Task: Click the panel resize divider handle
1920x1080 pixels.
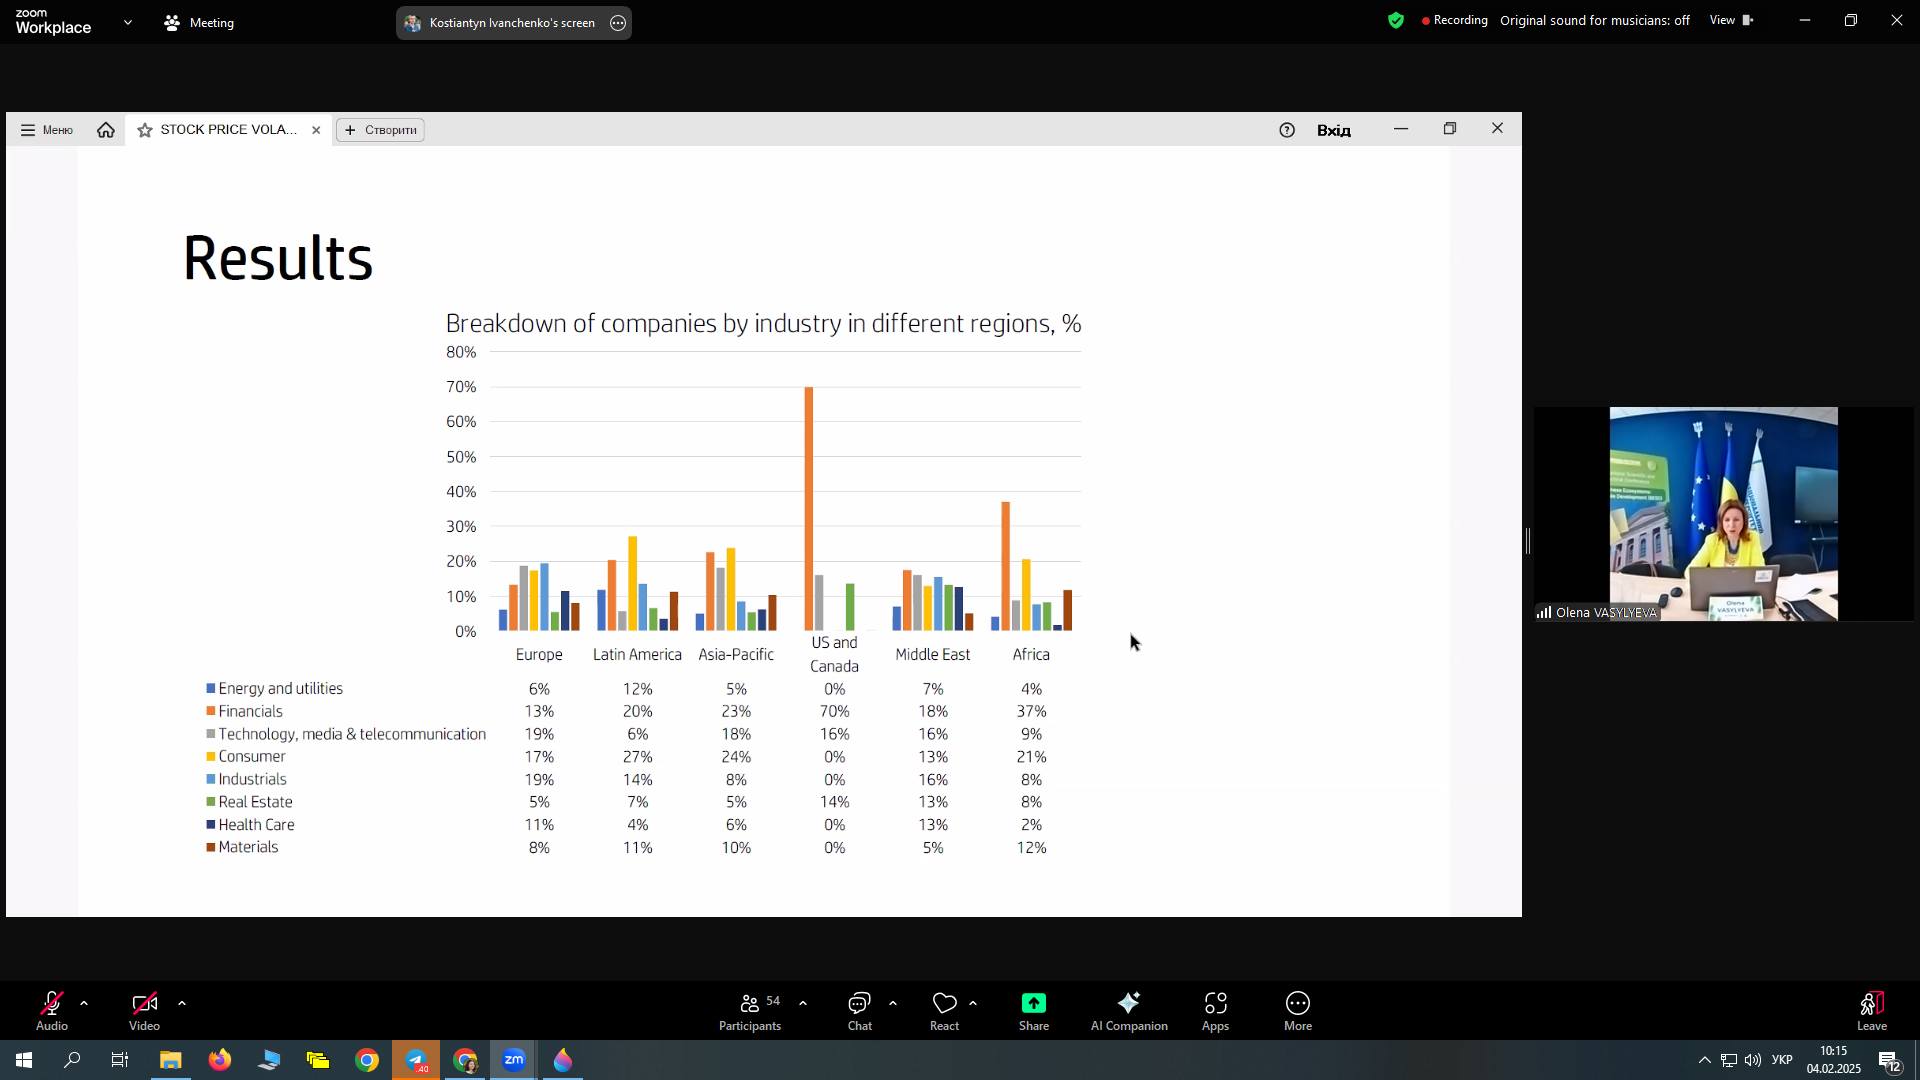Action: 1528,541
